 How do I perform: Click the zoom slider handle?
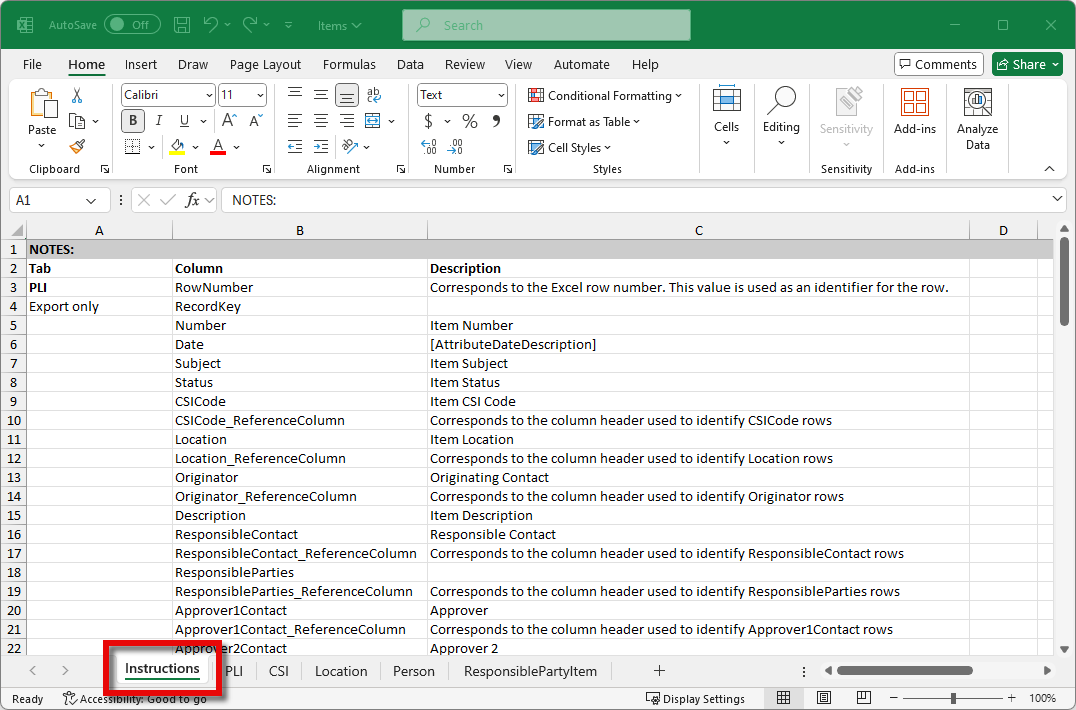(953, 698)
